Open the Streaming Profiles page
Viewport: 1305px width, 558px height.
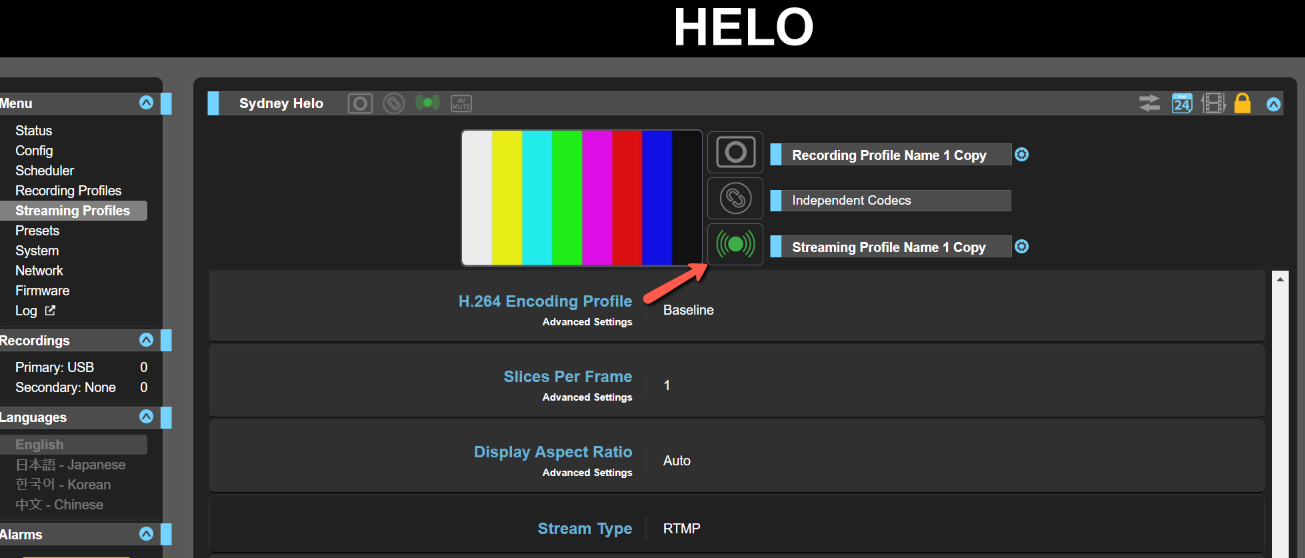coord(73,211)
